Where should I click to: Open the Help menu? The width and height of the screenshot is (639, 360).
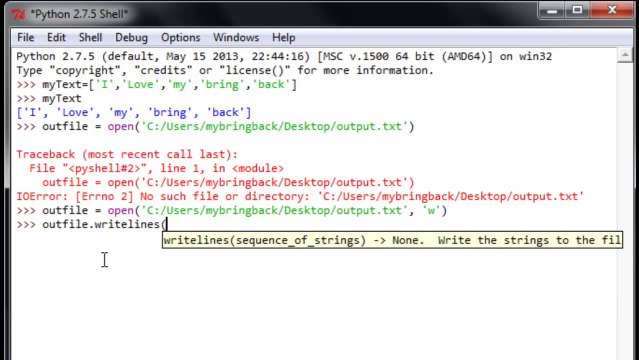pyautogui.click(x=284, y=38)
